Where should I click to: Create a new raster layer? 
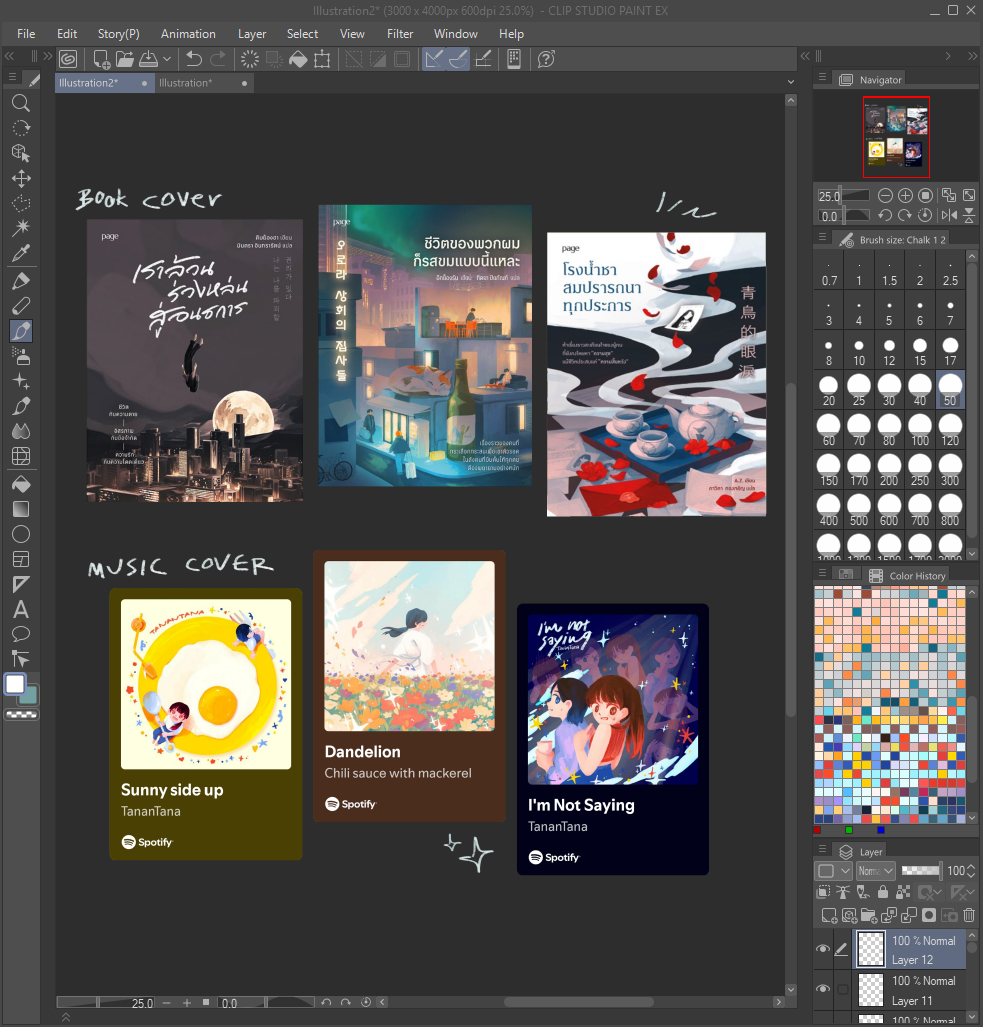coord(828,915)
